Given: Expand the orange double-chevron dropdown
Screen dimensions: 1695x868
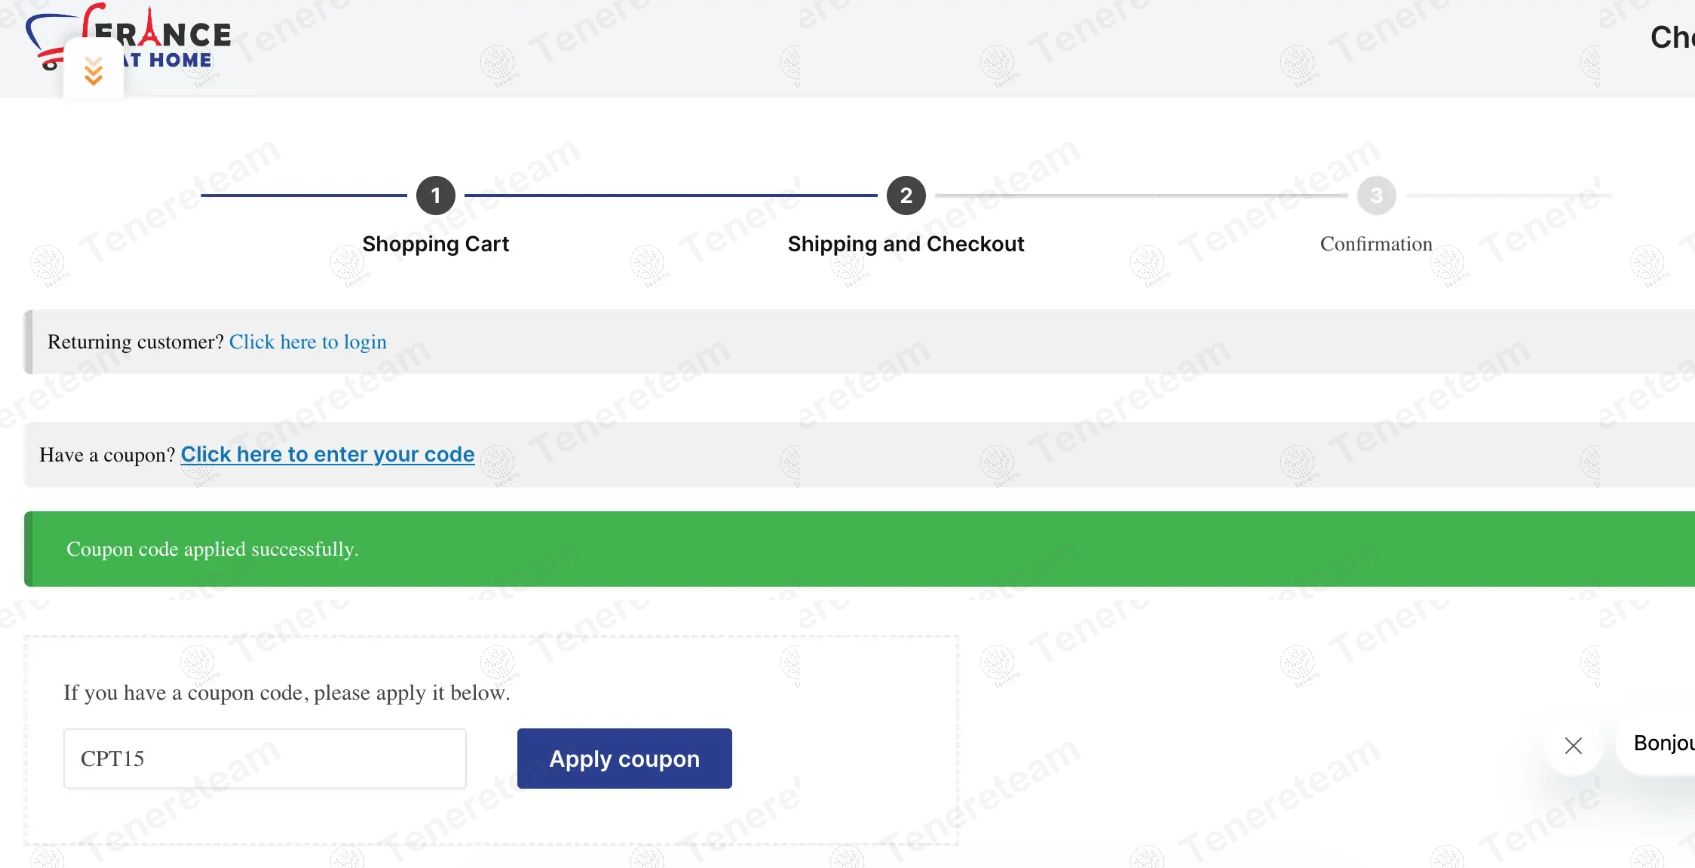Looking at the screenshot, I should (x=93, y=70).
